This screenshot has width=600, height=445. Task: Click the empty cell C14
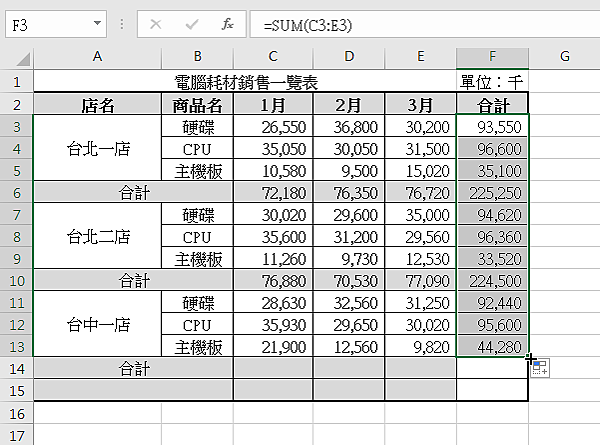[x=273, y=368]
